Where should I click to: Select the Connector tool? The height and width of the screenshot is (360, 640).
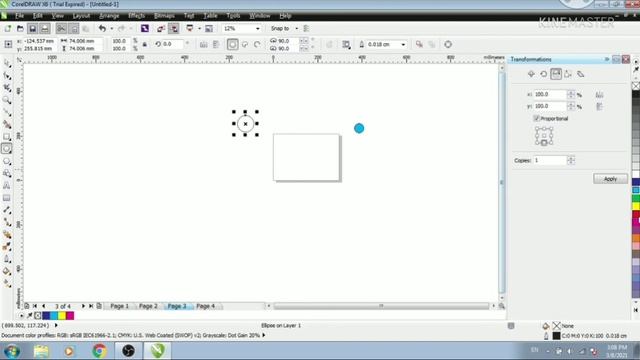[7, 222]
